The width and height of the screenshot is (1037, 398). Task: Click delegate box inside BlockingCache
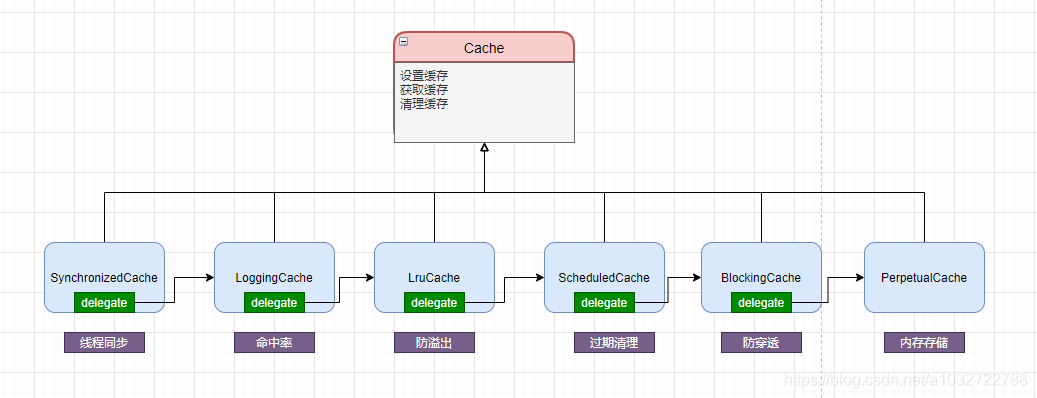tap(761, 303)
